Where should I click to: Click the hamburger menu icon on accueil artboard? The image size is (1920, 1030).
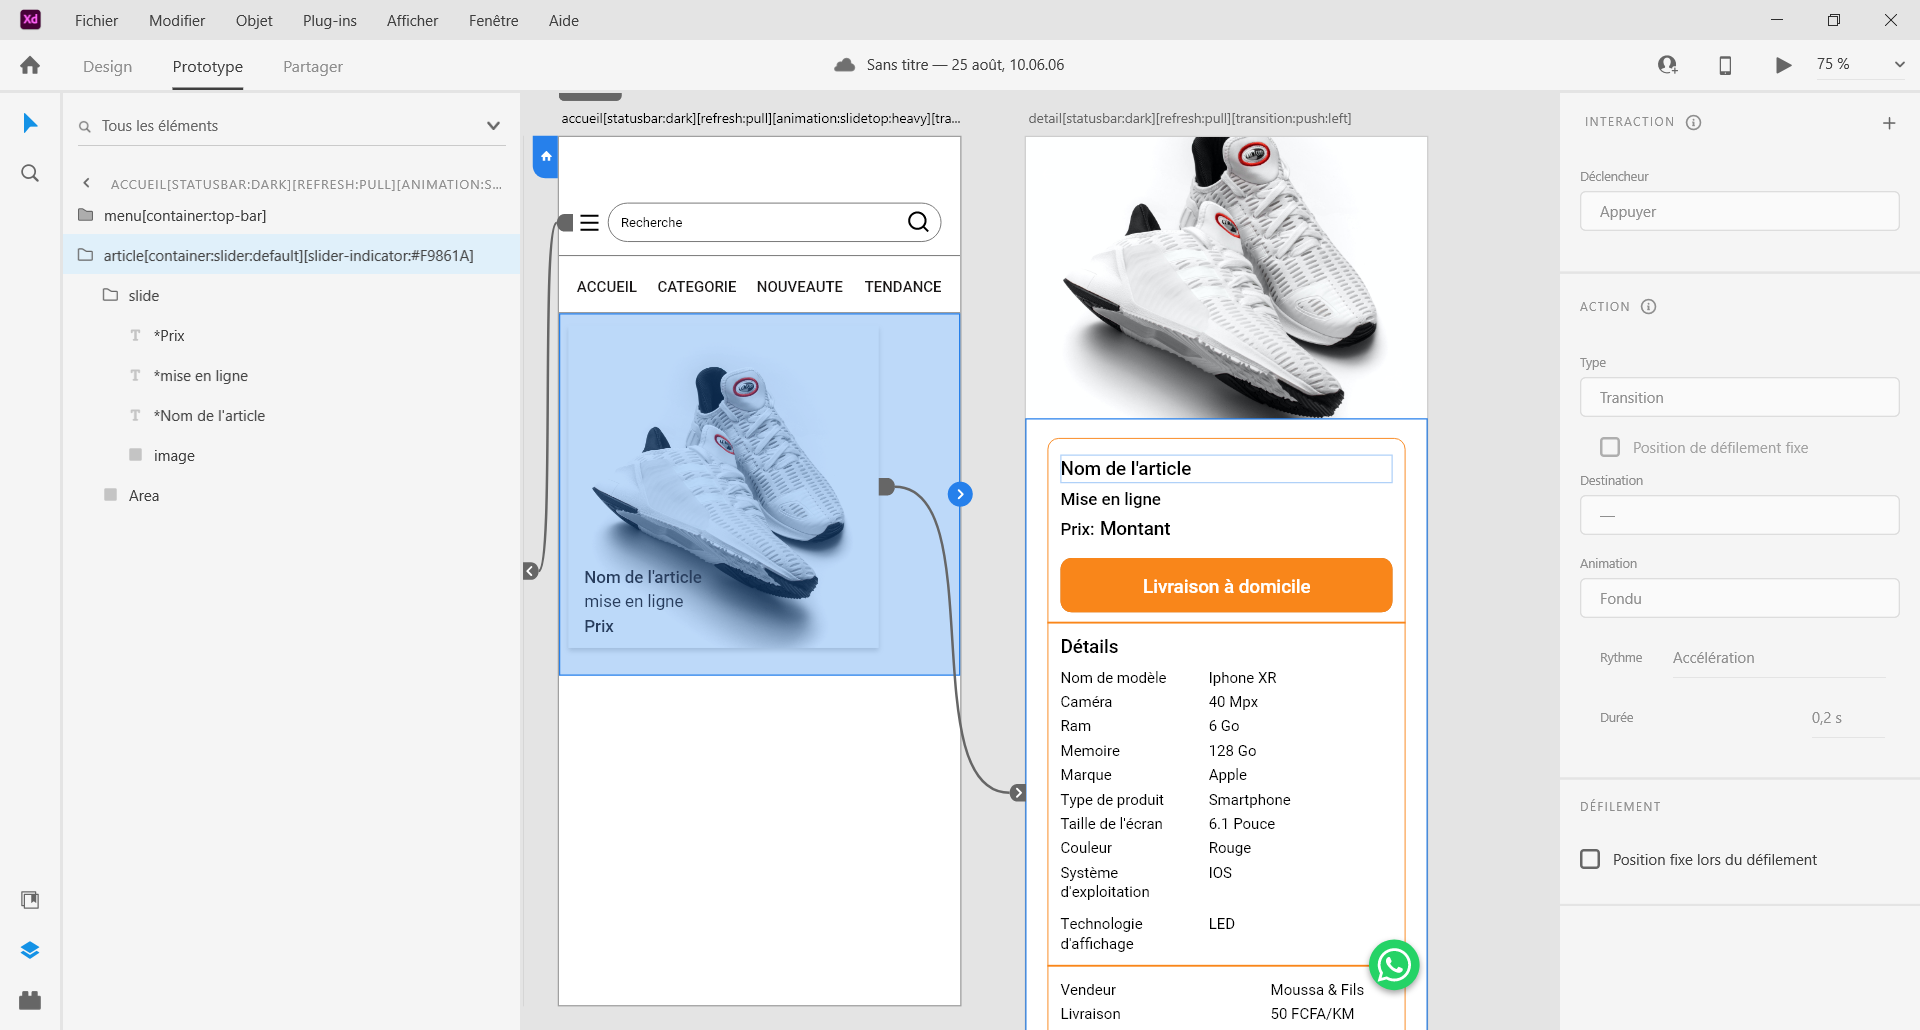click(x=589, y=222)
